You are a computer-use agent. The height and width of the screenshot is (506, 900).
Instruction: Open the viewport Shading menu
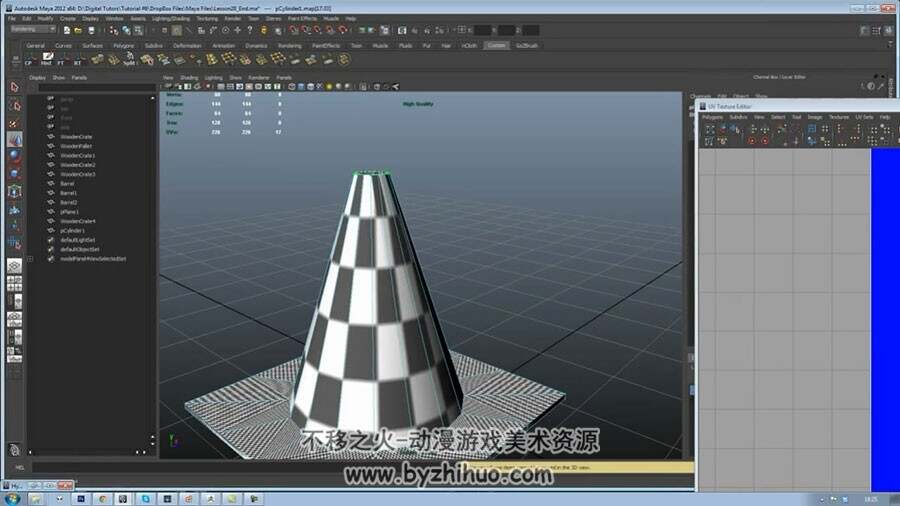click(189, 77)
